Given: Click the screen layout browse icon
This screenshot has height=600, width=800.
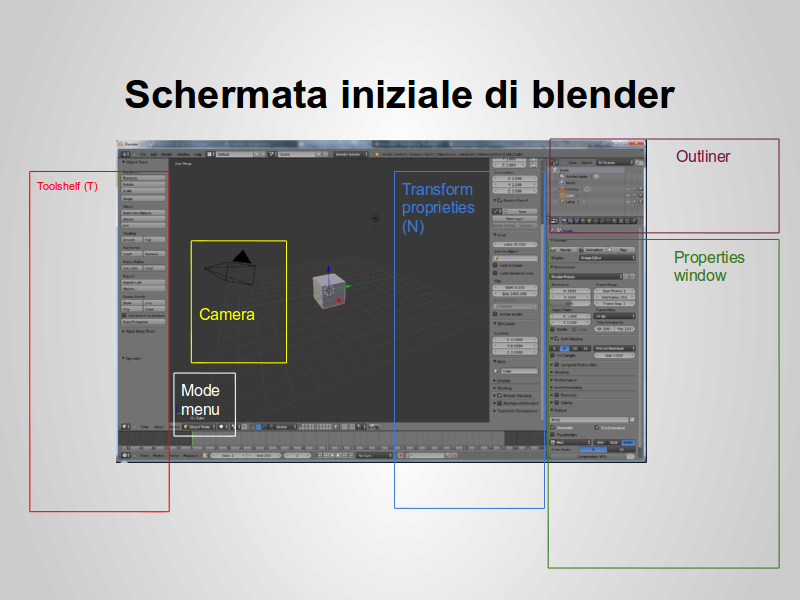Looking at the screenshot, I should 210,154.
